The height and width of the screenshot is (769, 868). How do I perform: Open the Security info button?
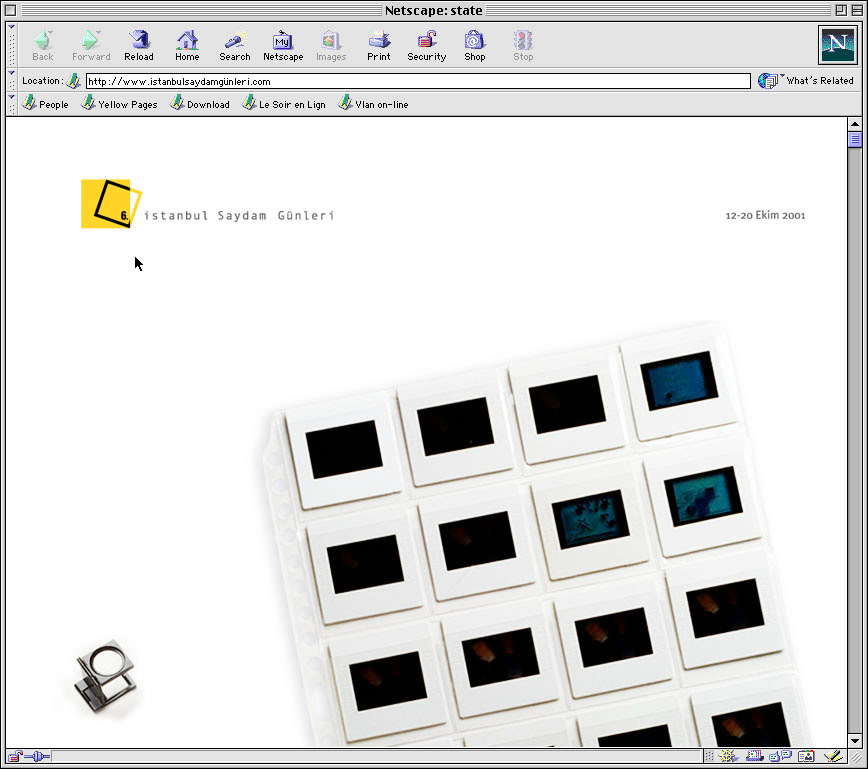(x=426, y=45)
